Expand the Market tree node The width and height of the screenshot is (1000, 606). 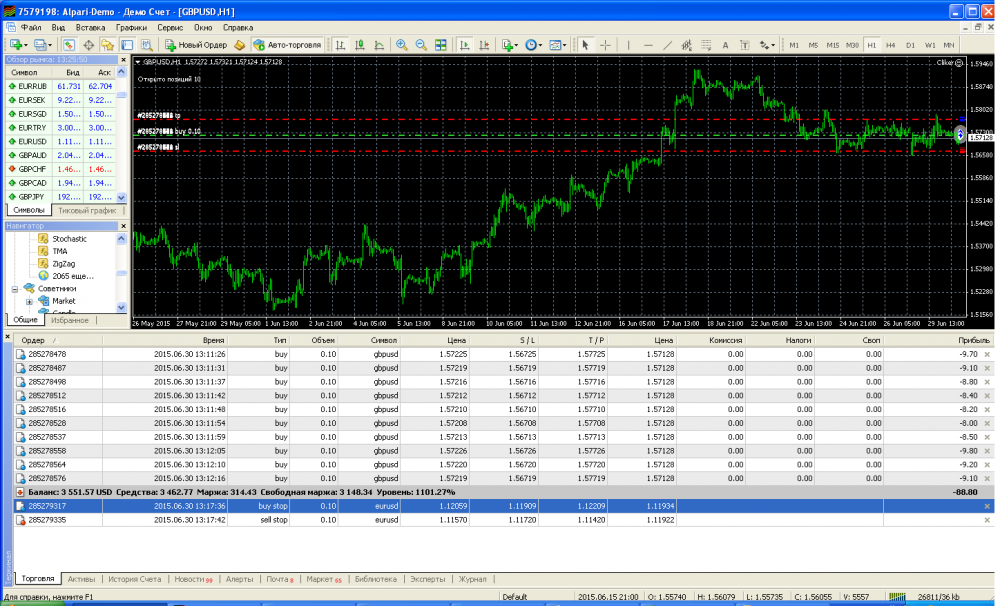pyautogui.click(x=30, y=301)
